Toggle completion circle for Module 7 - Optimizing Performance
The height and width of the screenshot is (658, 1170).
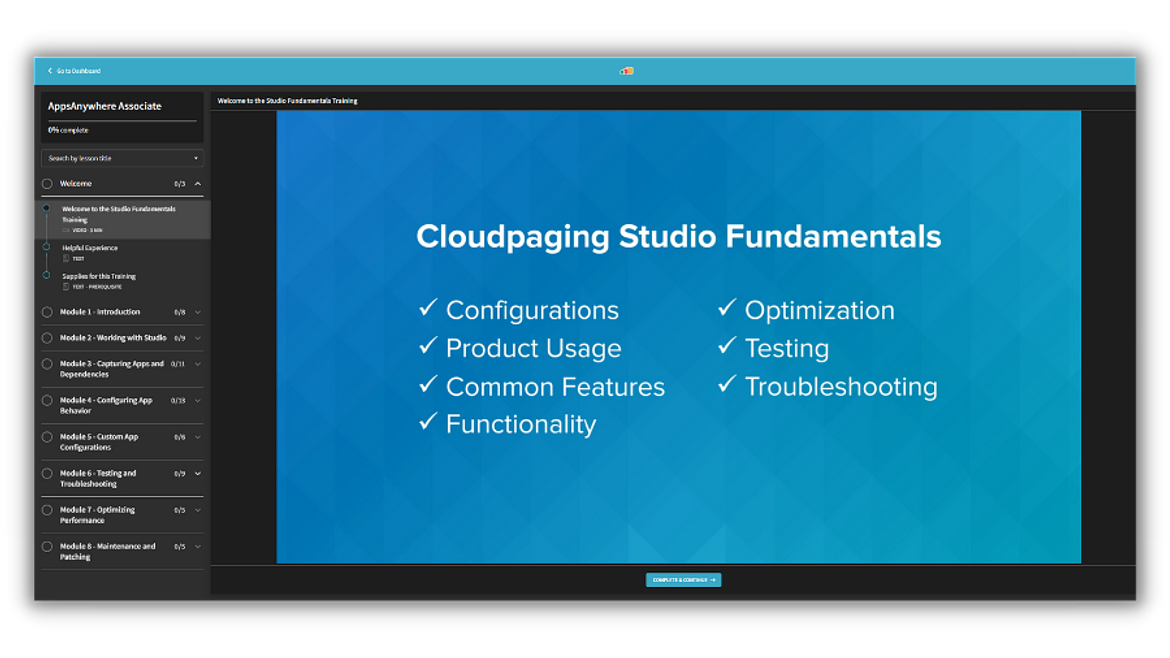click(47, 510)
